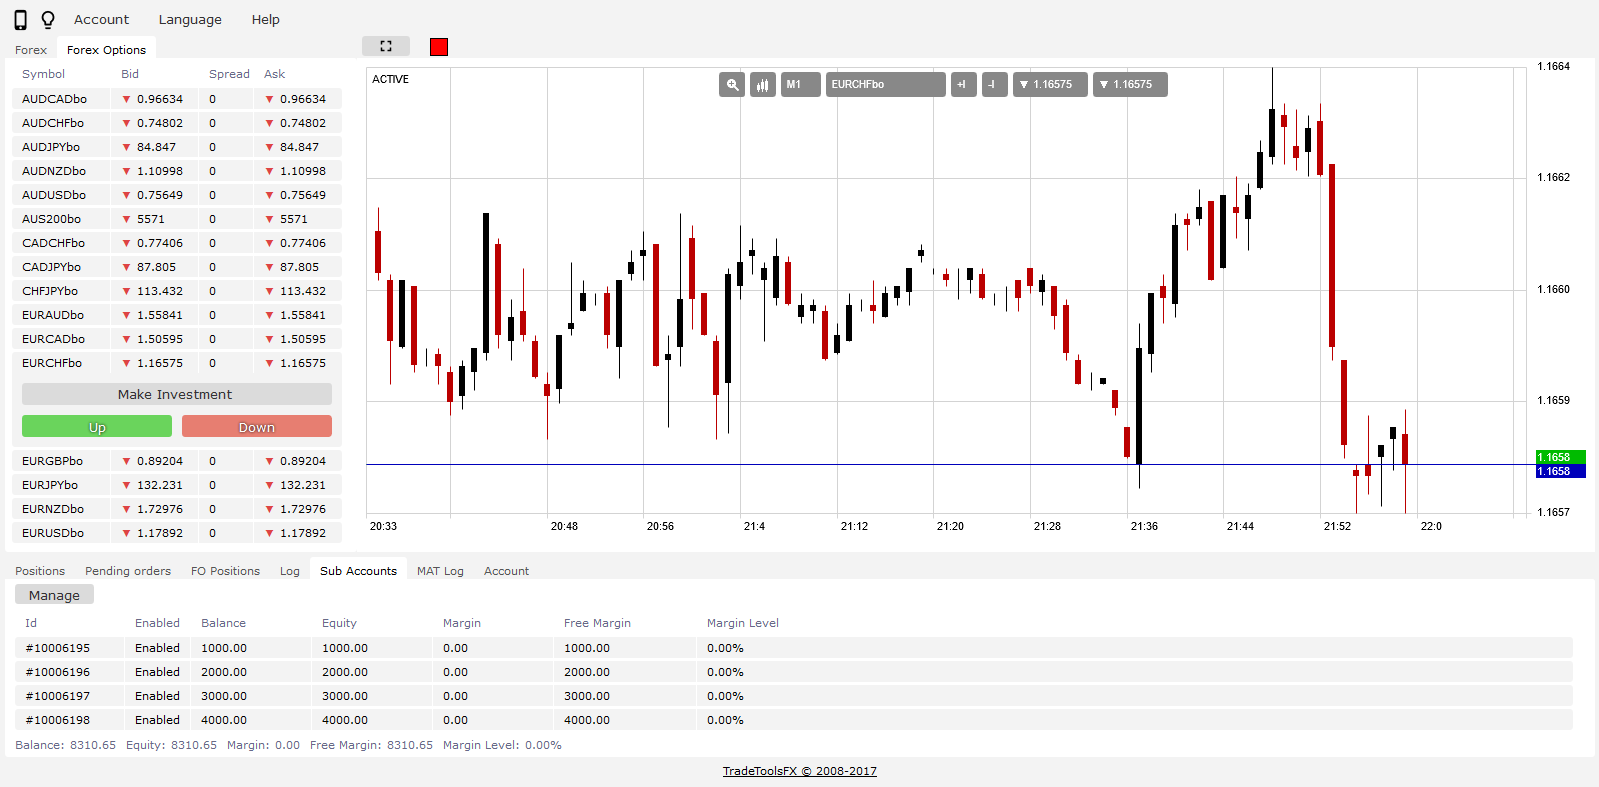The width and height of the screenshot is (1599, 787).
Task: Click the lightbulb icon in top bar
Action: coord(48,20)
